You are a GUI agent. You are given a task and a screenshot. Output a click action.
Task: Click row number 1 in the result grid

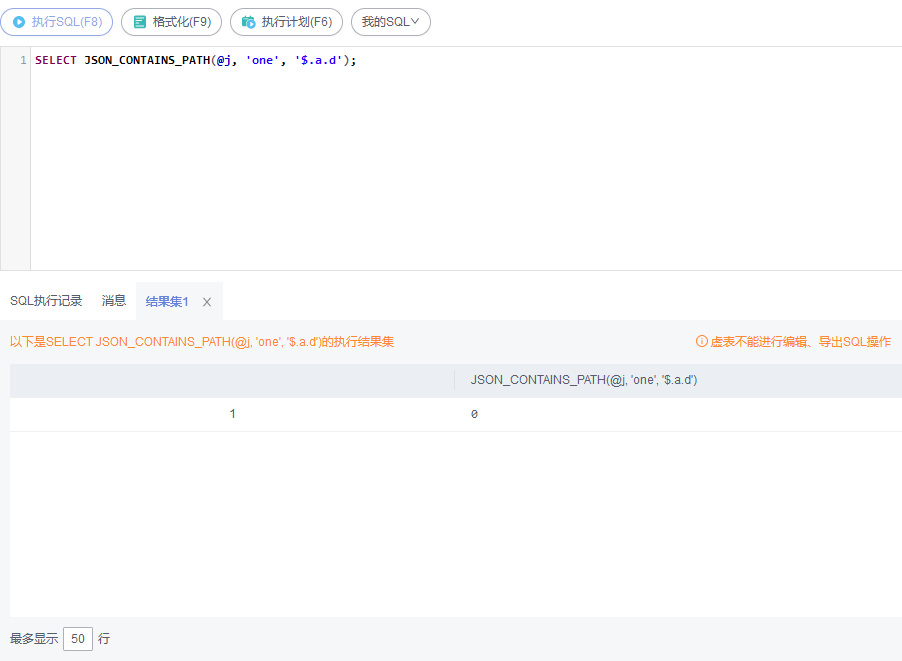coord(233,413)
